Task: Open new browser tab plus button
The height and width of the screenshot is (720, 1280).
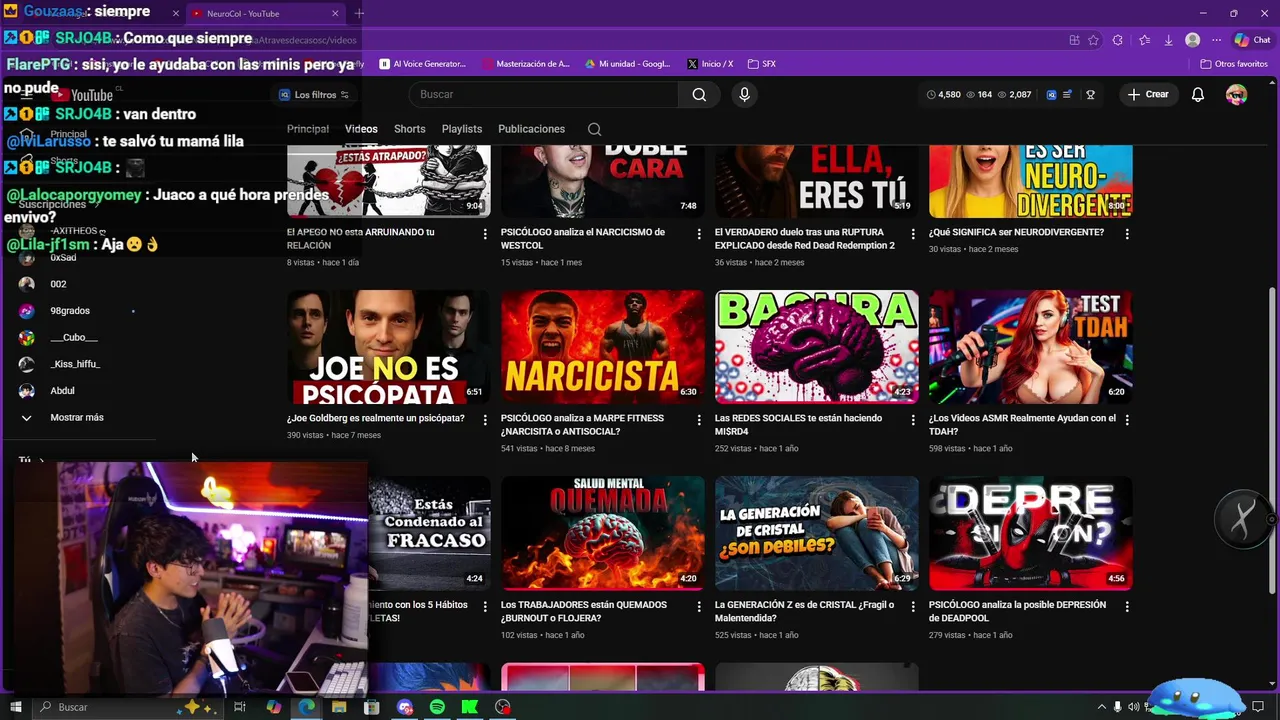Action: click(359, 13)
